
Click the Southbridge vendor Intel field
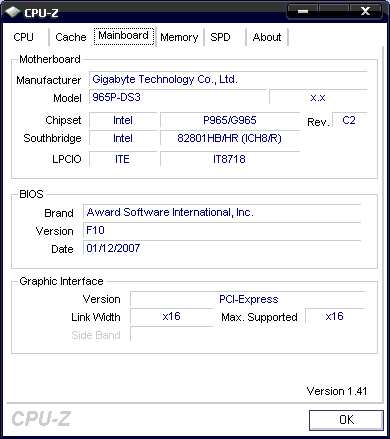123,138
